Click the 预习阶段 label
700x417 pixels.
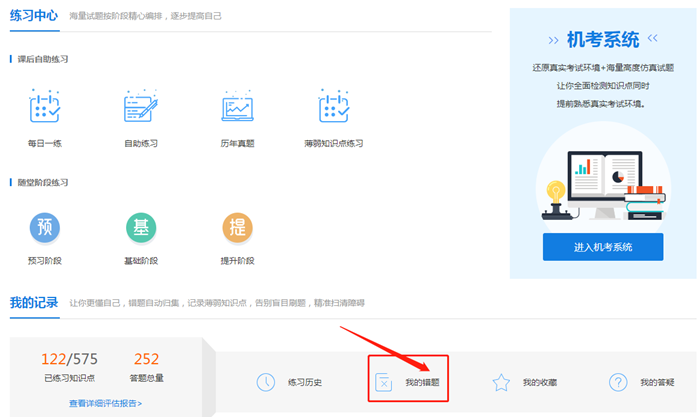click(x=45, y=261)
